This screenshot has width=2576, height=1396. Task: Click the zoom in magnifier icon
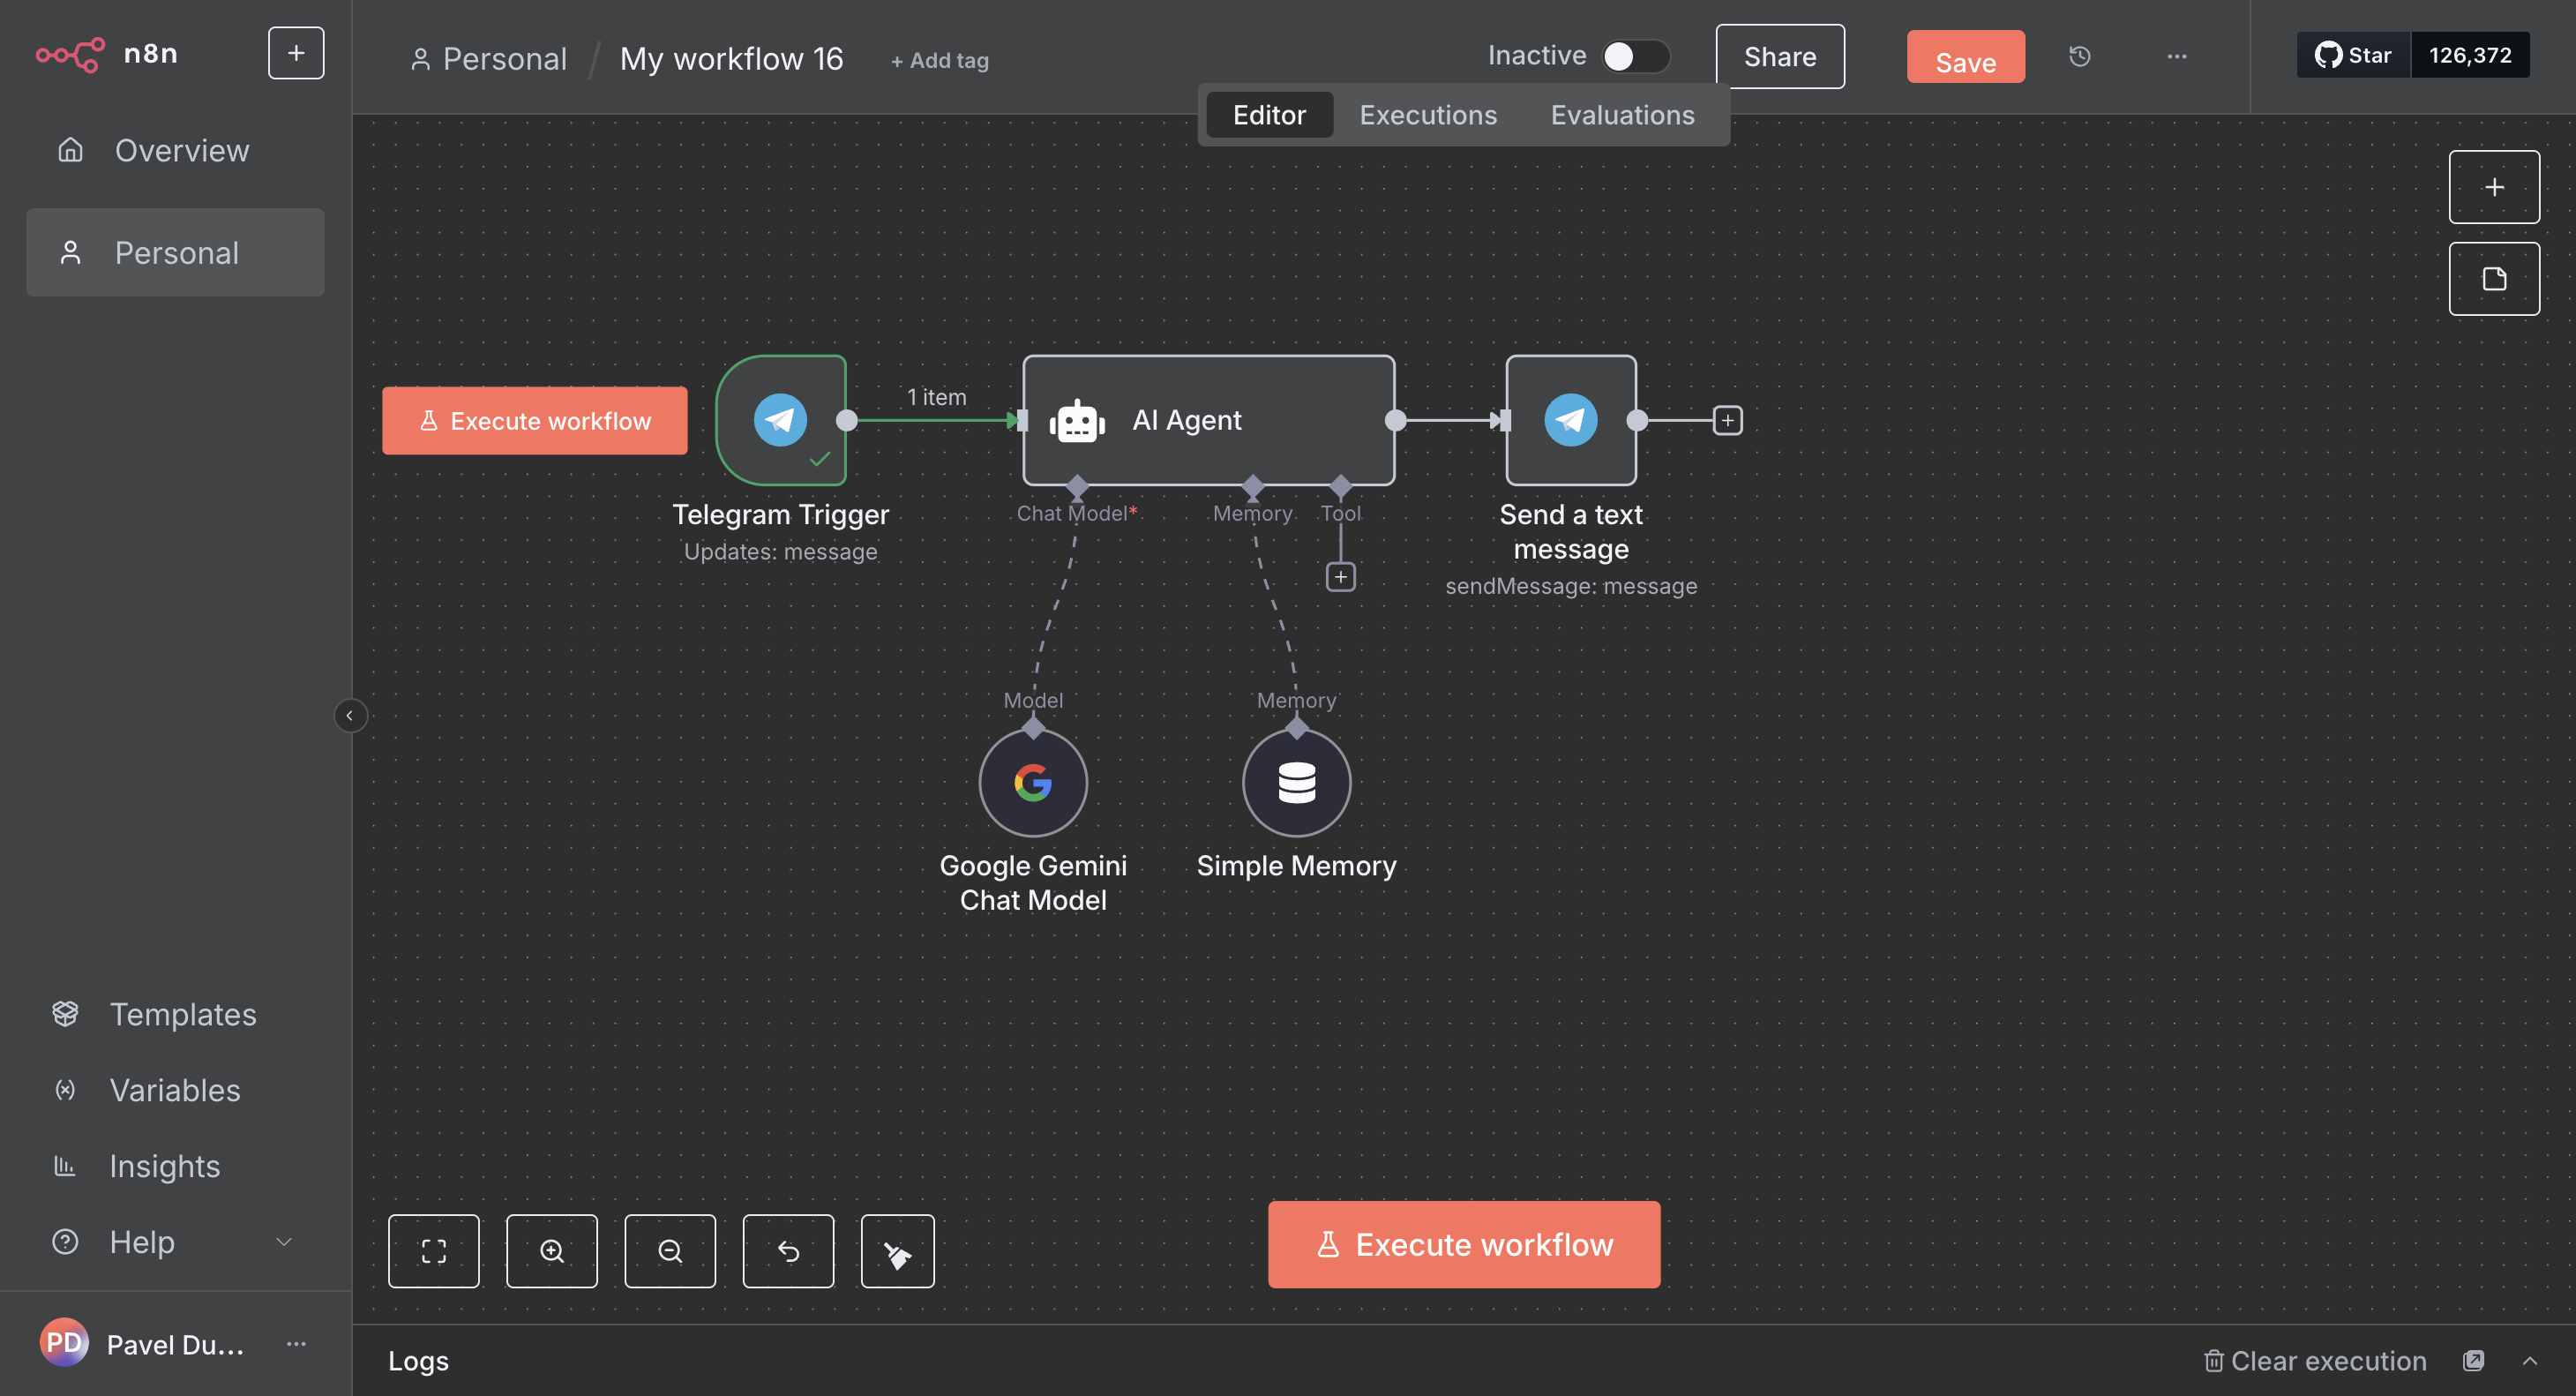(x=551, y=1251)
